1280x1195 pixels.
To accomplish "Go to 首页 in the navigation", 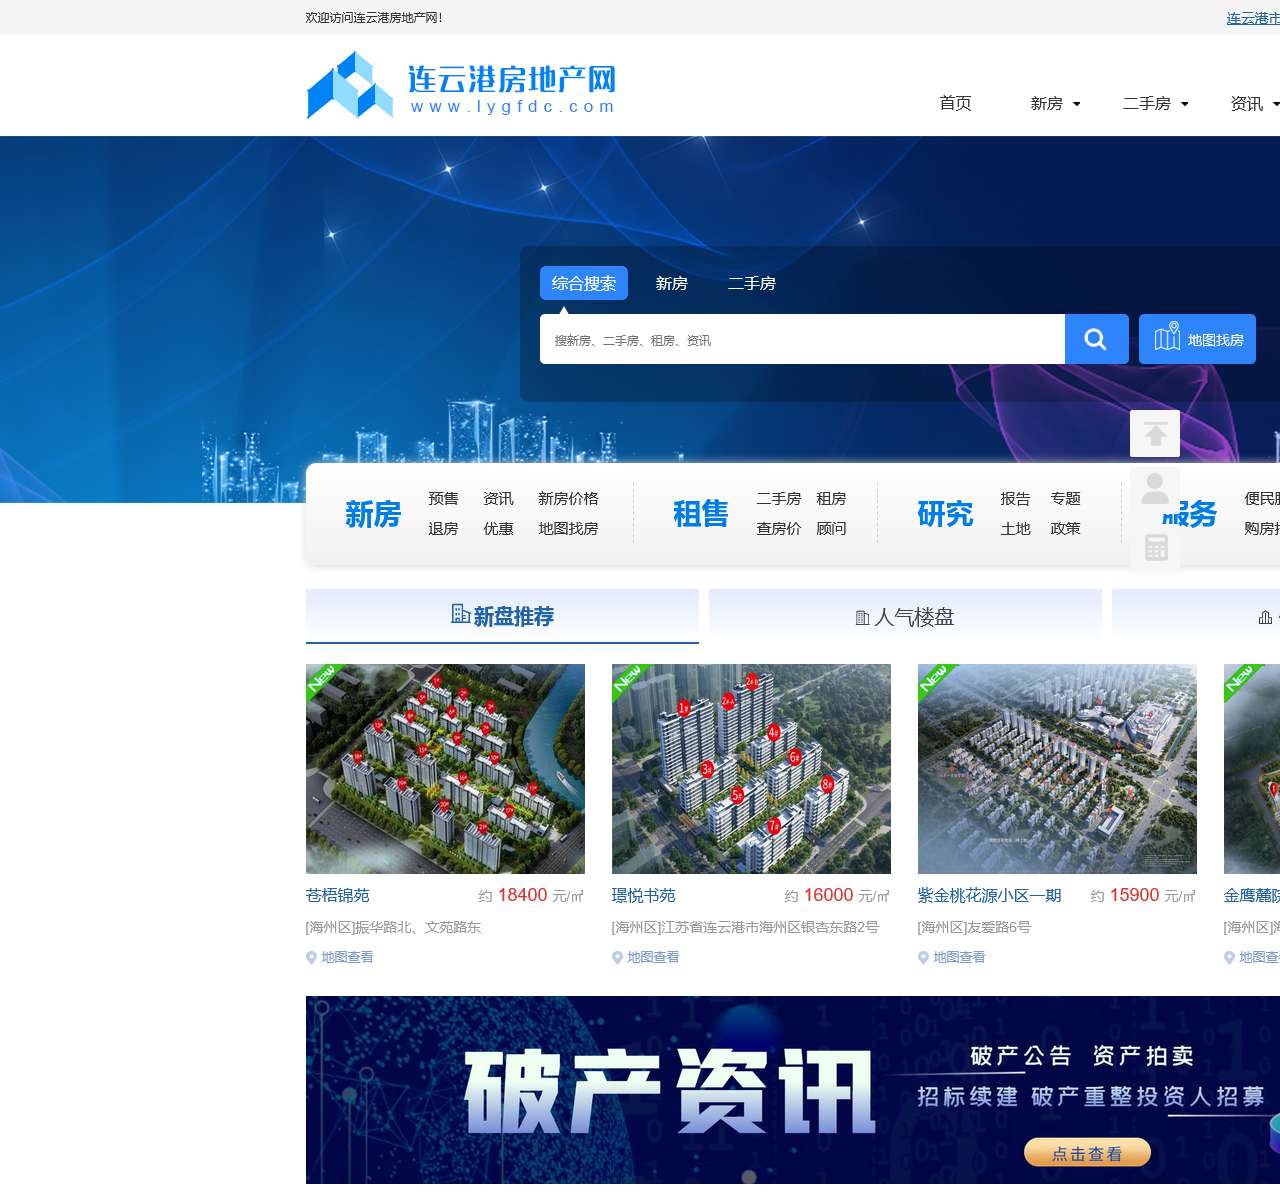I will [955, 103].
